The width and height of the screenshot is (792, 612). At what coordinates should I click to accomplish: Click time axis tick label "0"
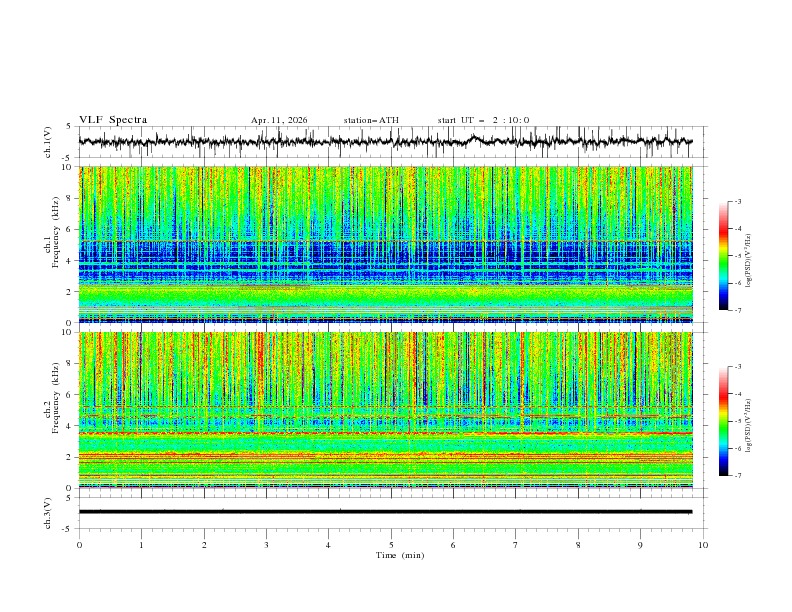pos(79,545)
